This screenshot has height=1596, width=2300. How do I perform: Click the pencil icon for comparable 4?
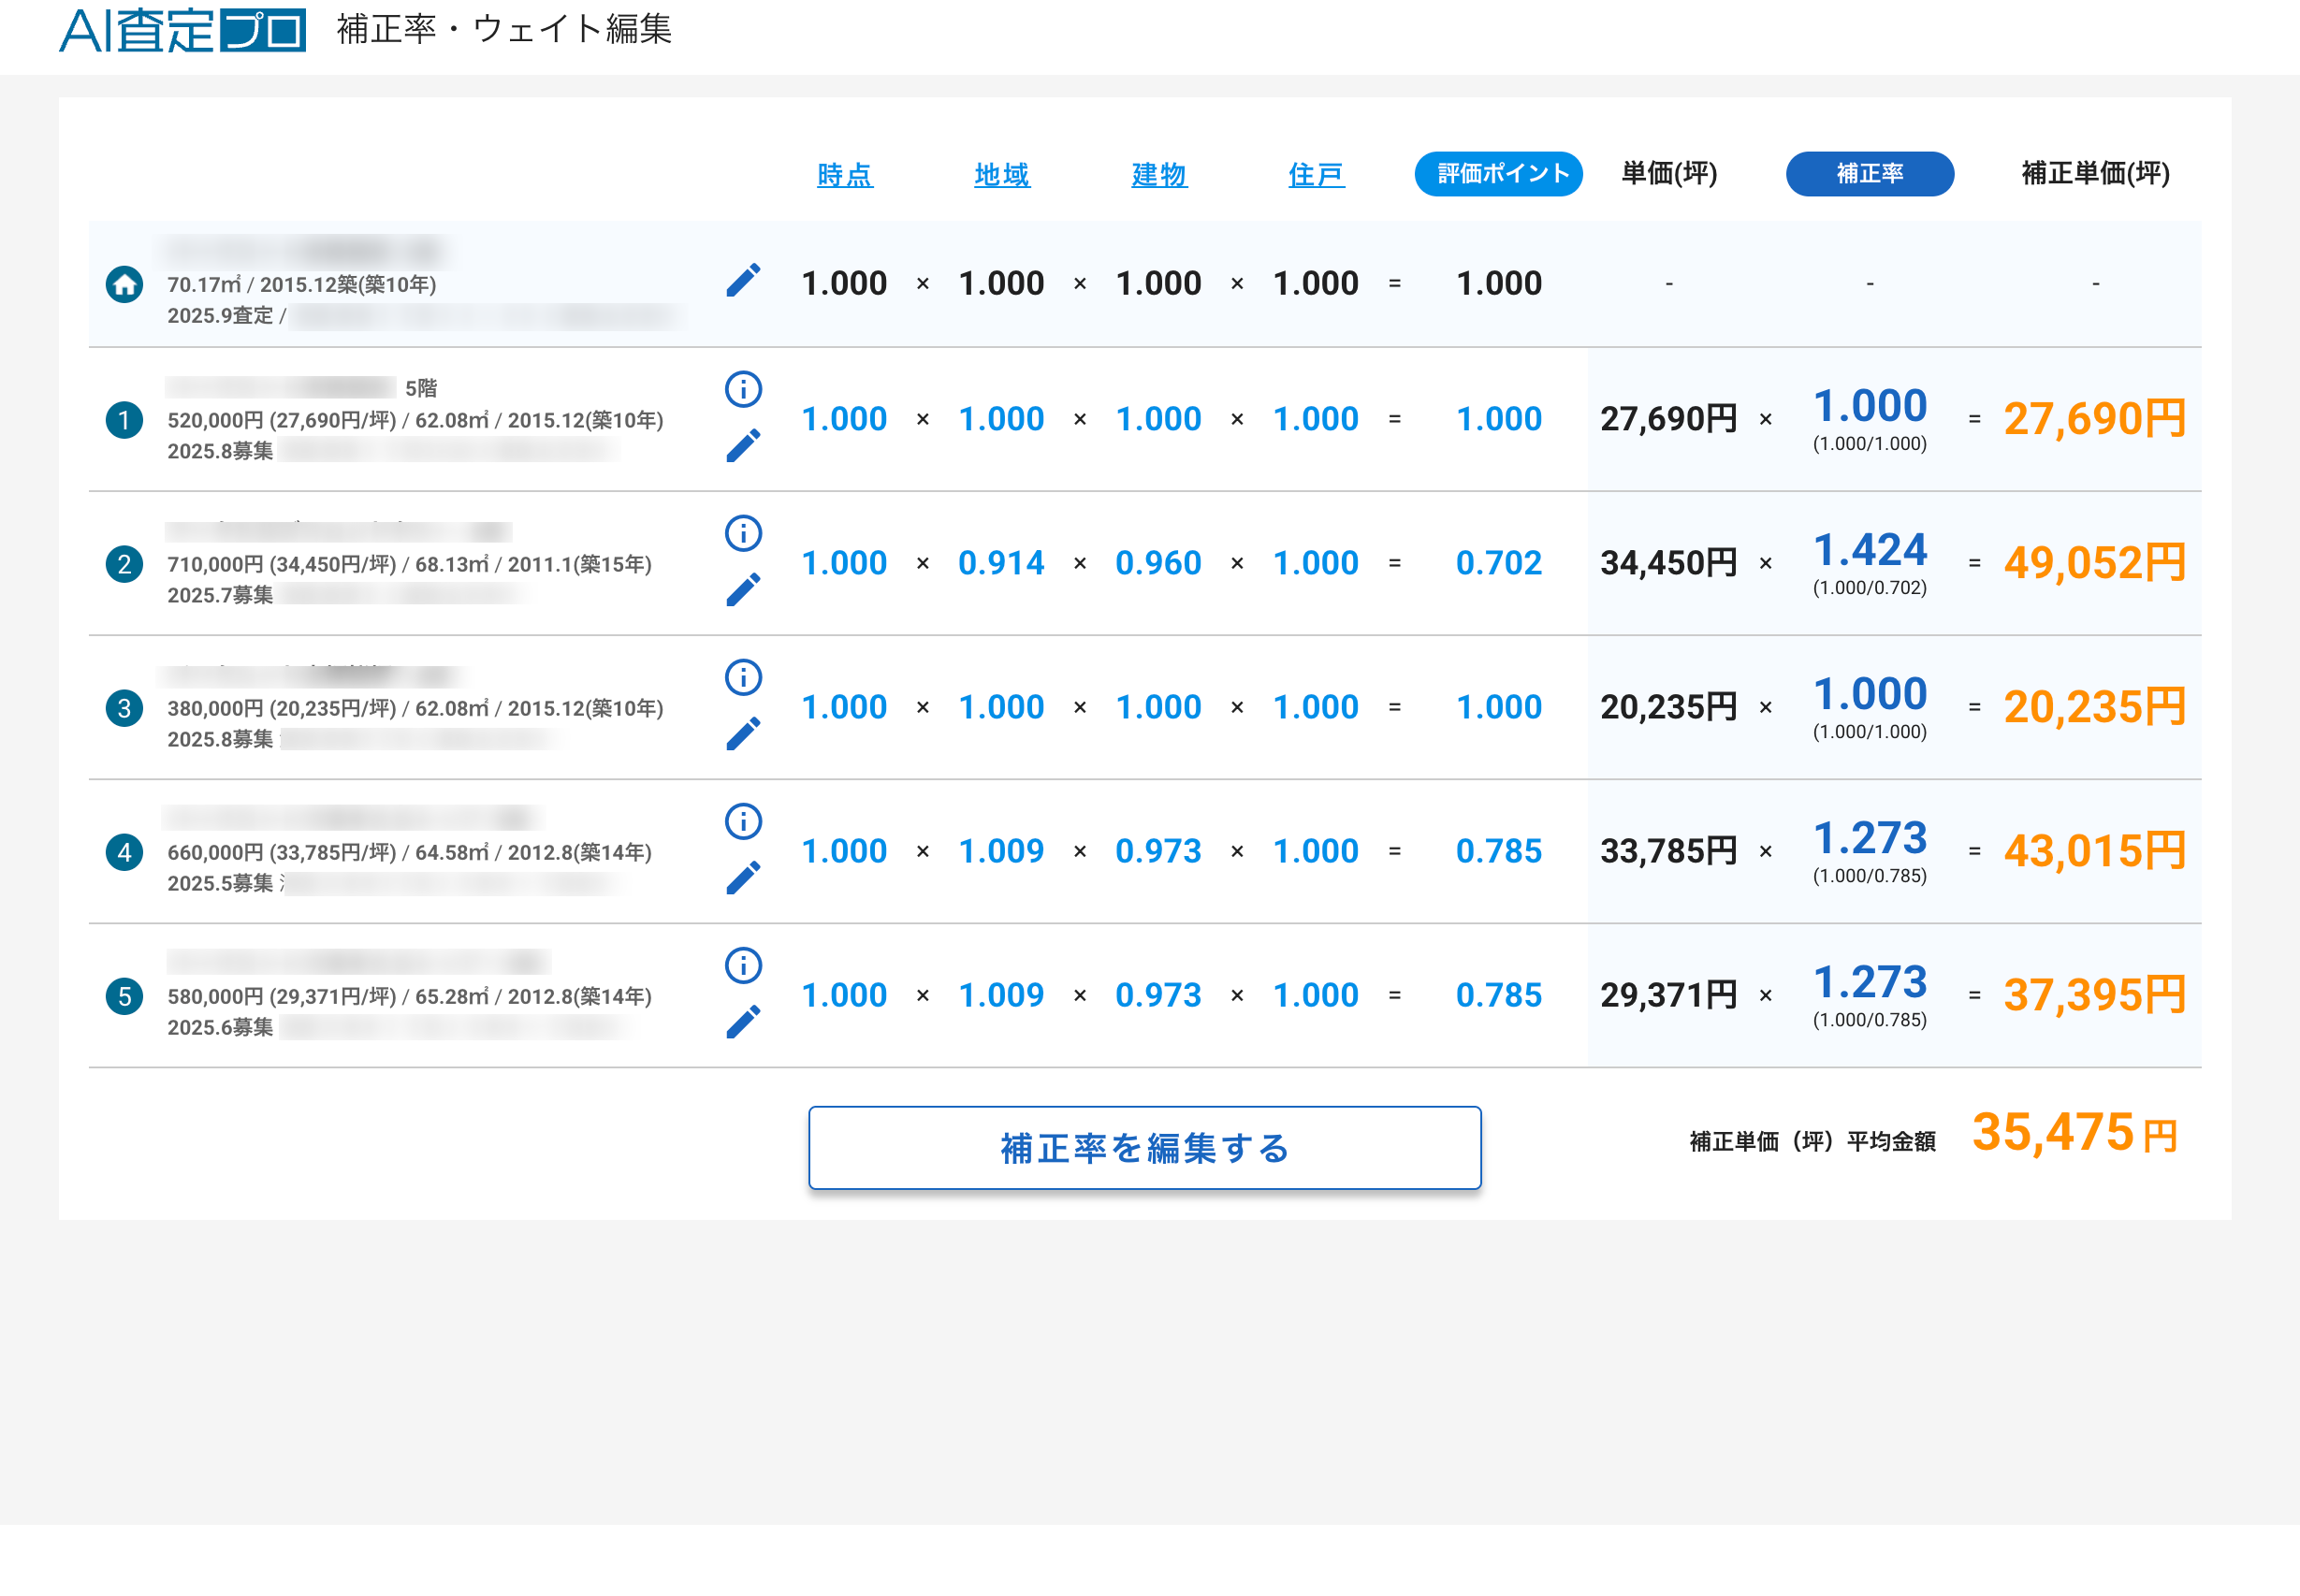tap(743, 878)
